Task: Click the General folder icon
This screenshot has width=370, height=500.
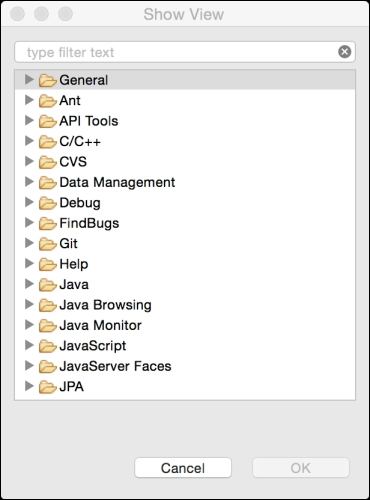Action: 47,80
